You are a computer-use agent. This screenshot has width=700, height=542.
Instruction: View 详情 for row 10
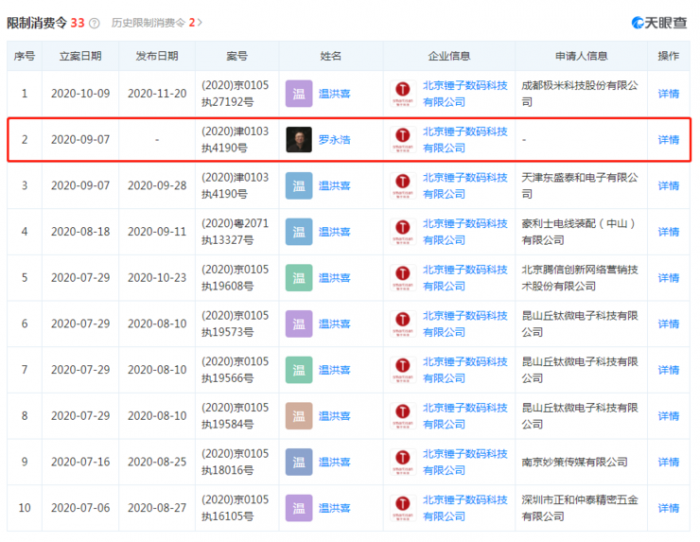[668, 508]
